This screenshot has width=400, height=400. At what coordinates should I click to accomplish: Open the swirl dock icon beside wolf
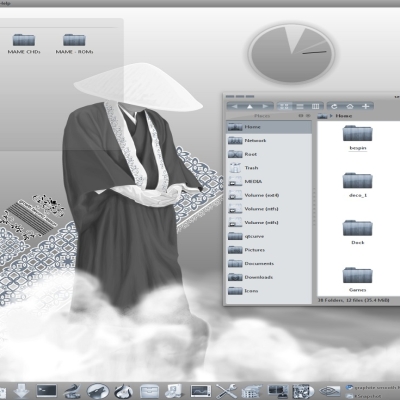click(124, 391)
